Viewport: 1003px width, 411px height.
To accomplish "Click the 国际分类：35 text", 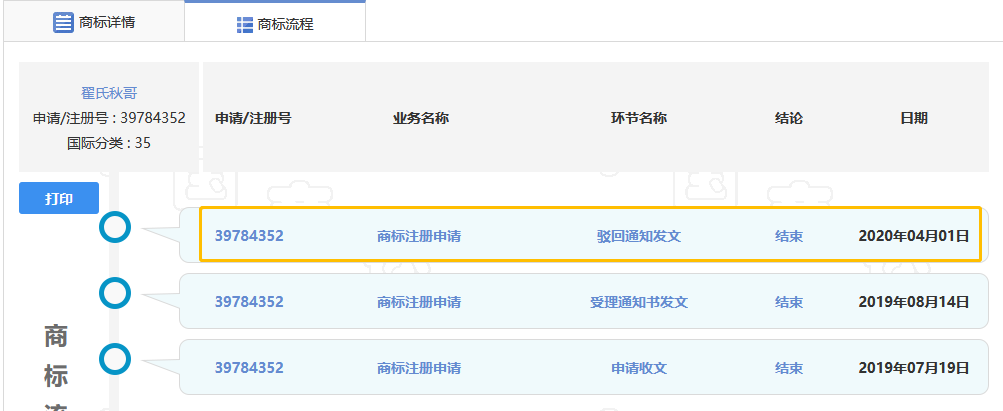I will [x=109, y=143].
